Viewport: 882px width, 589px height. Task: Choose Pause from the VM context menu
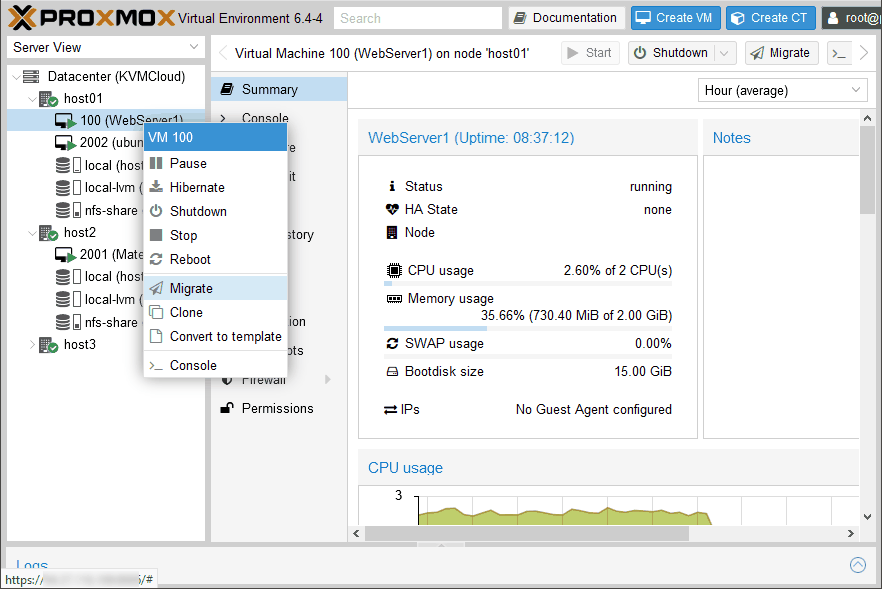215,164
